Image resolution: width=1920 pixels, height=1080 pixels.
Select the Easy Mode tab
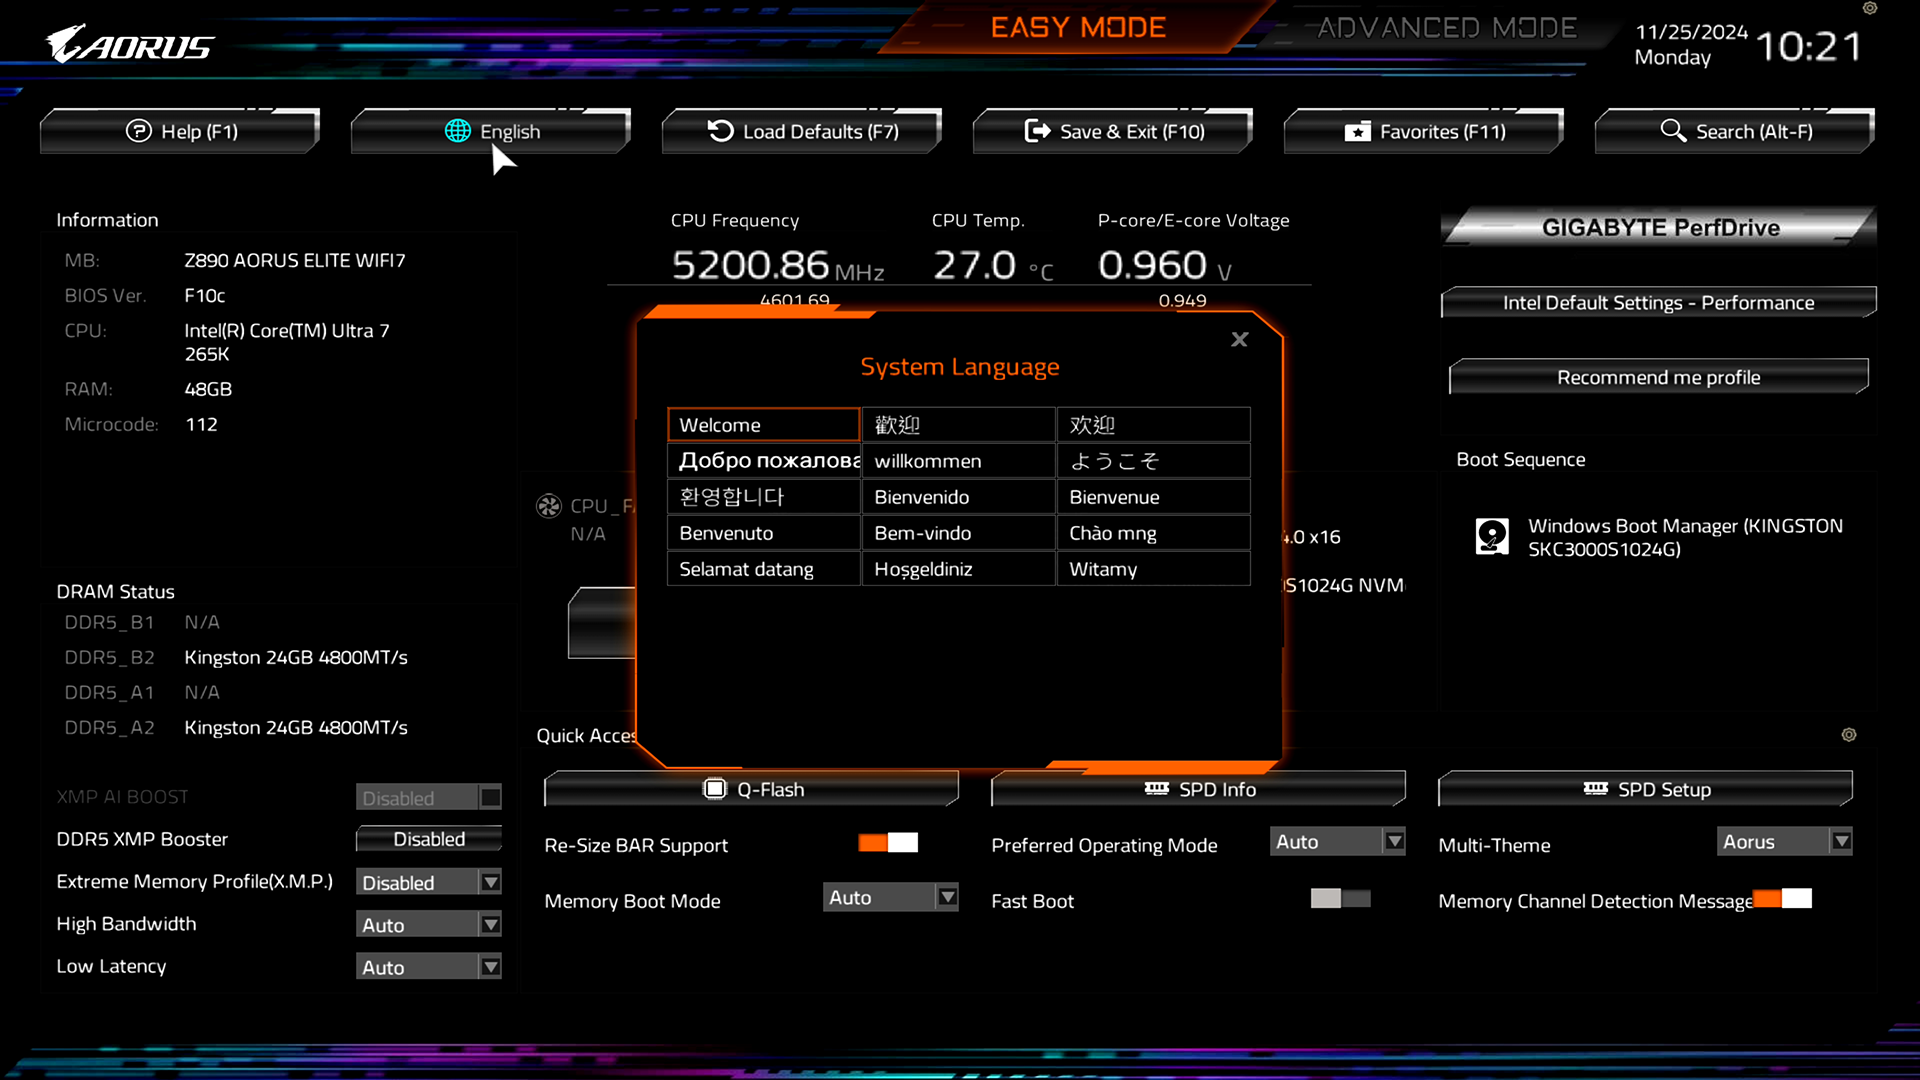[x=1078, y=27]
